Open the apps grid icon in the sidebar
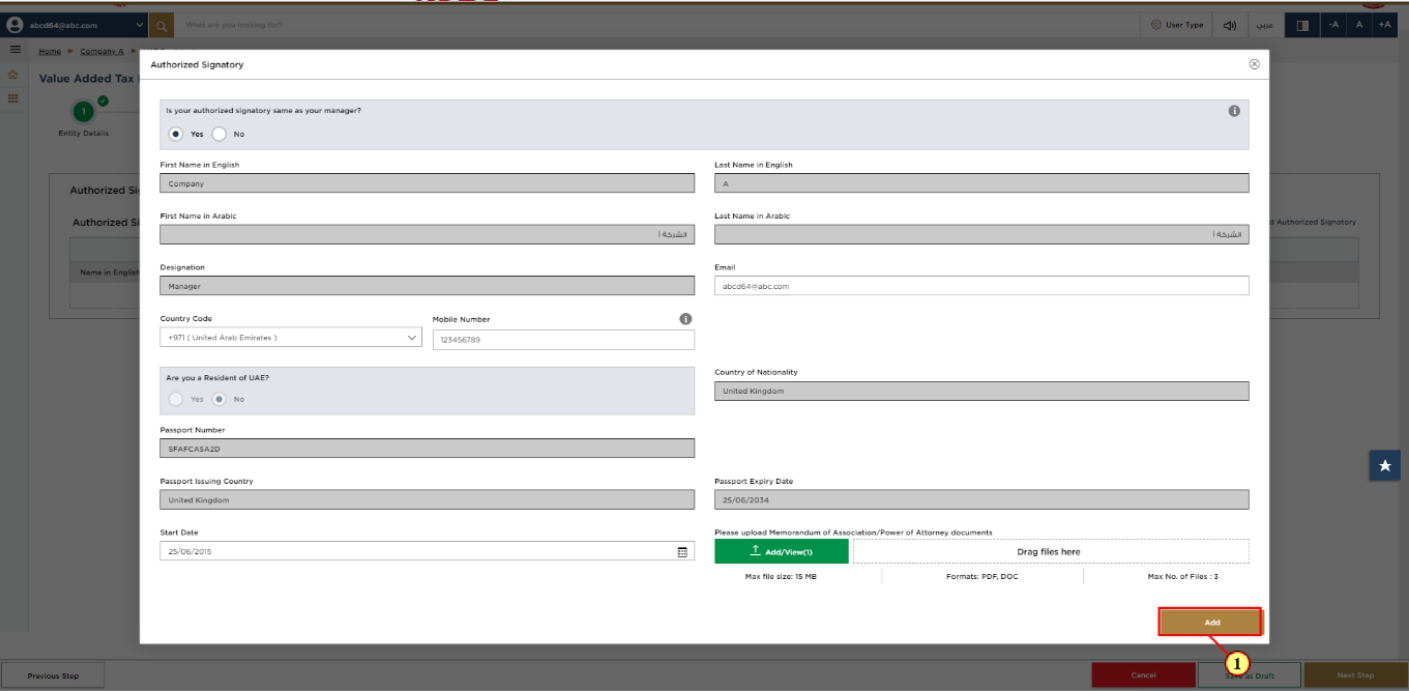 [x=13, y=98]
